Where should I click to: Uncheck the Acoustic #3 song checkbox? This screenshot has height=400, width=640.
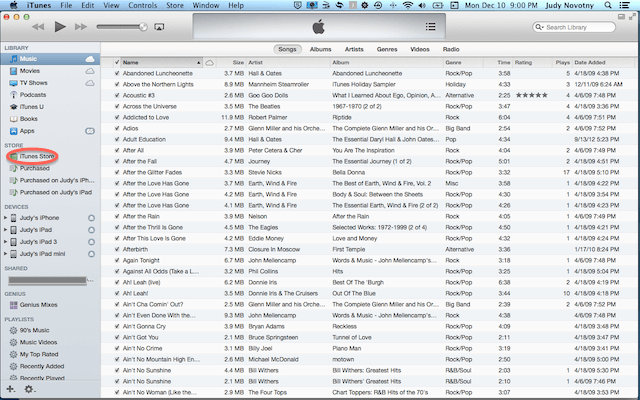point(117,96)
